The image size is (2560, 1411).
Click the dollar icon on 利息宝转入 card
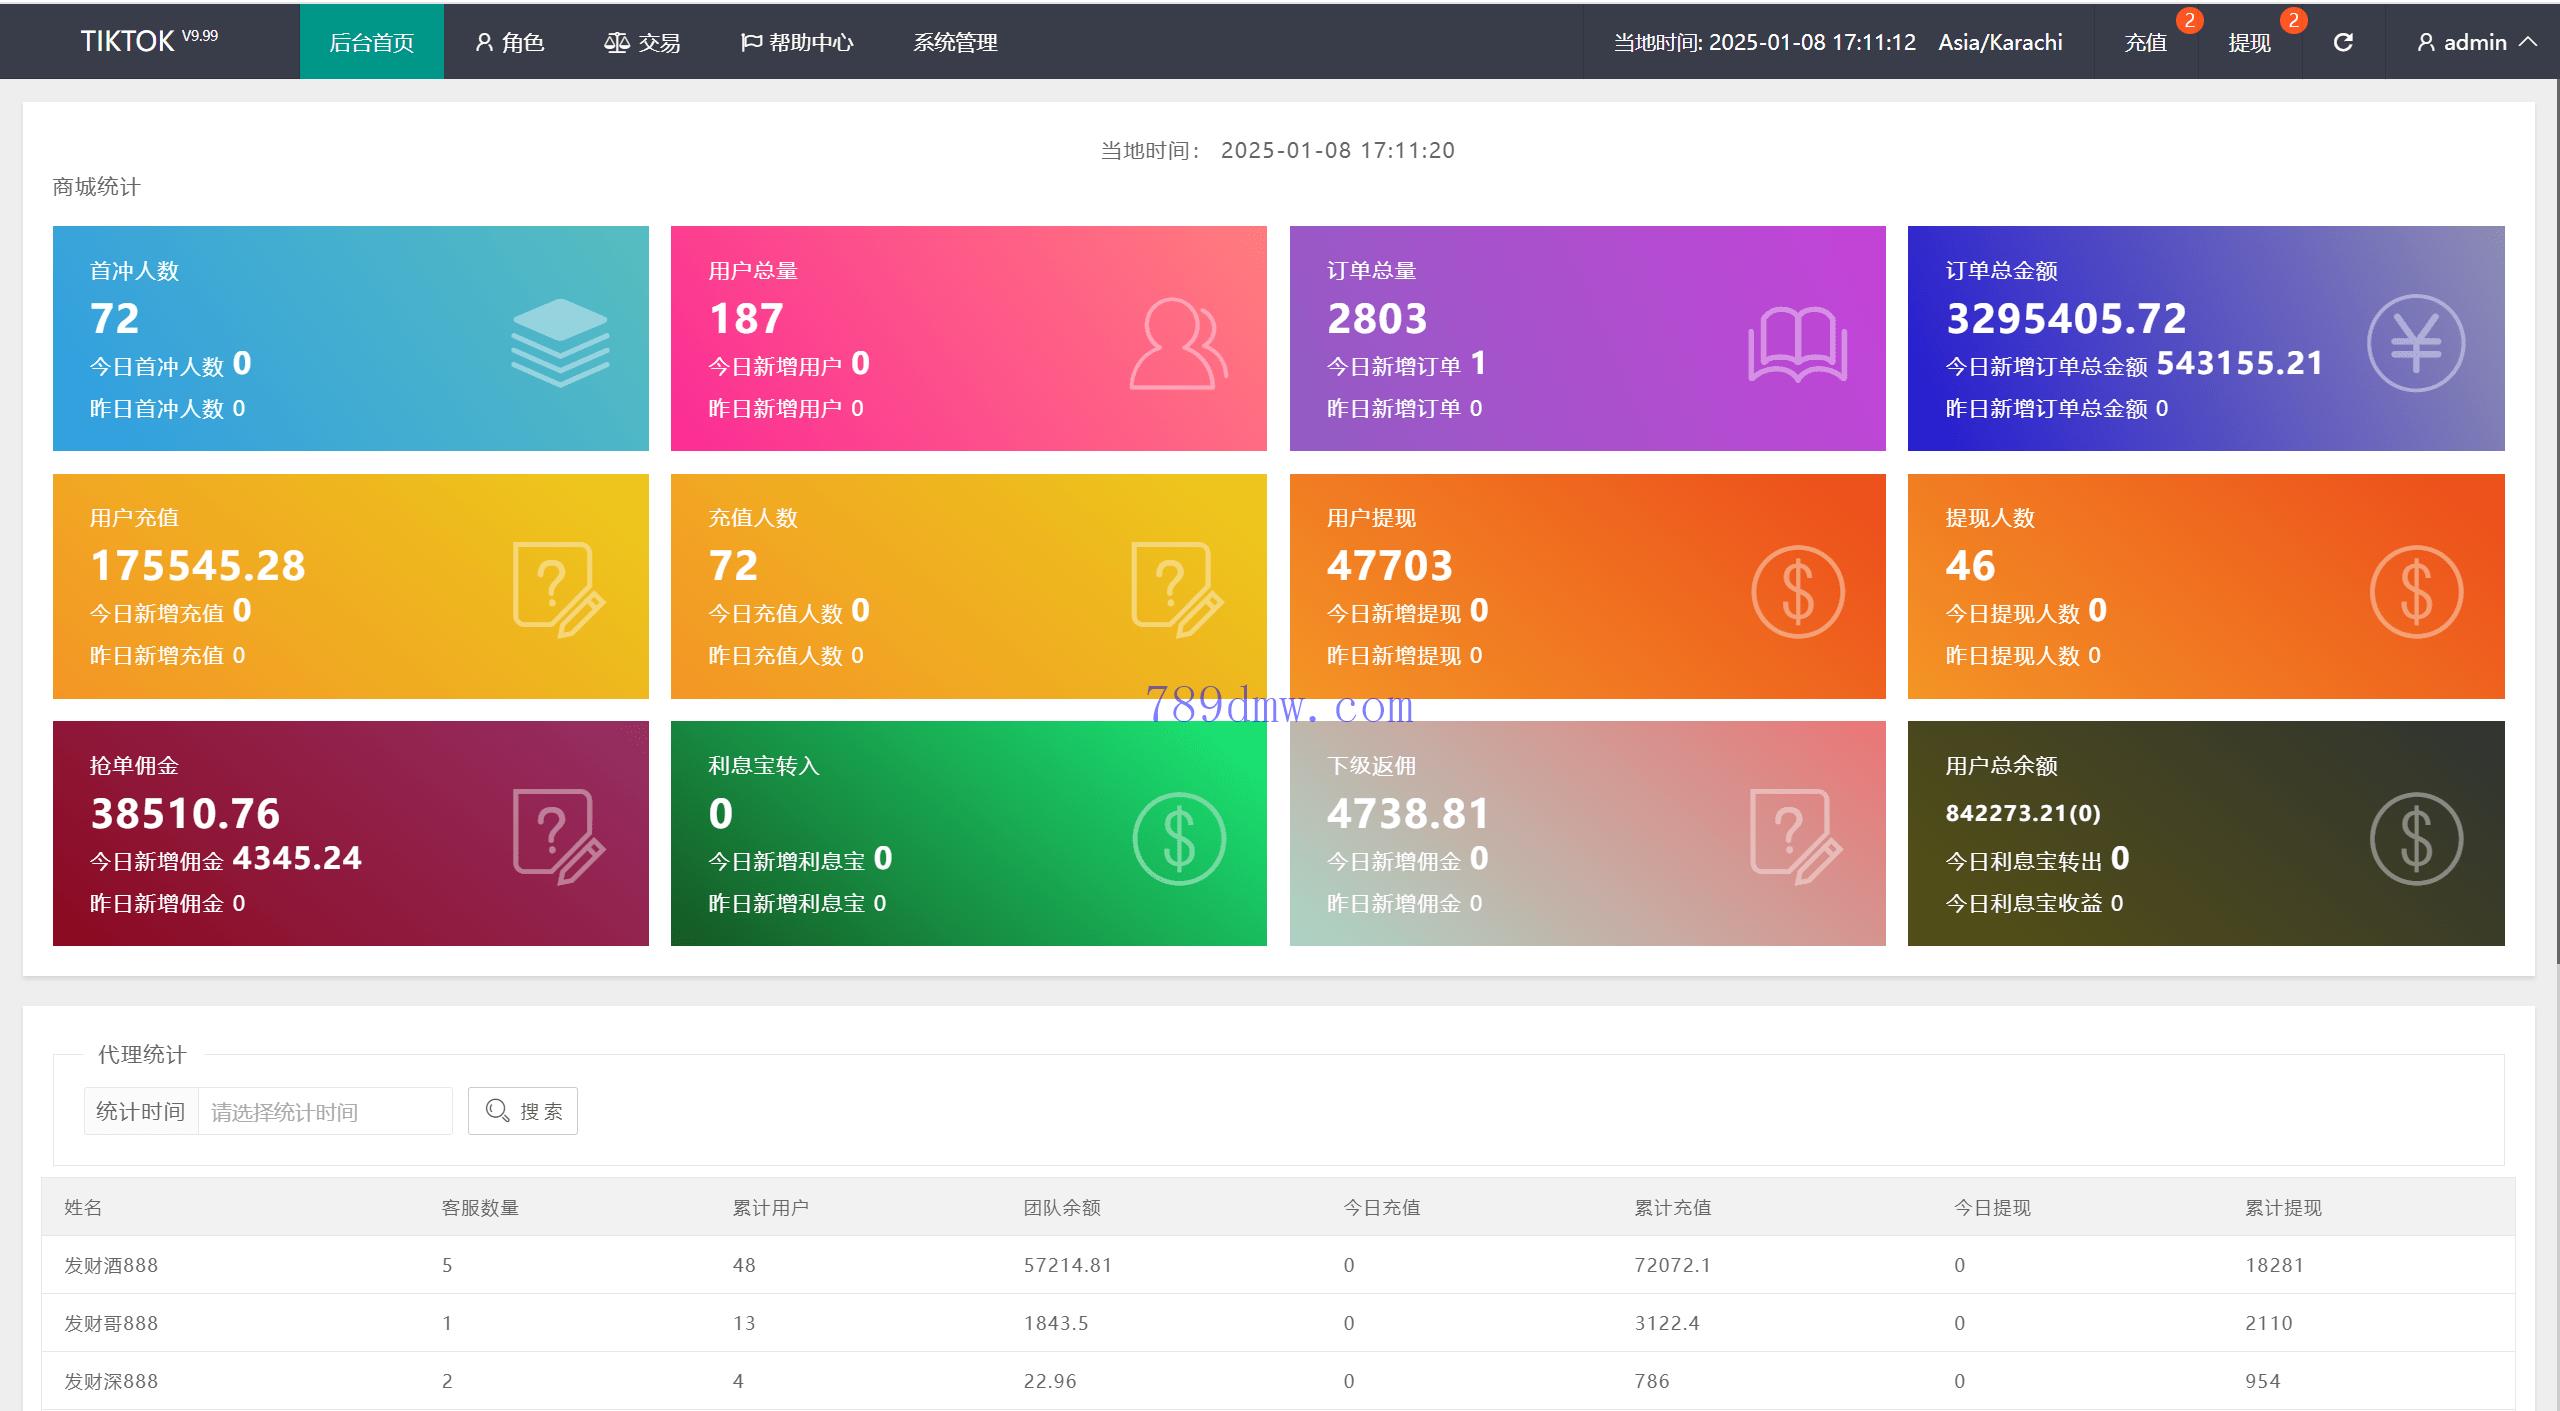(1178, 838)
